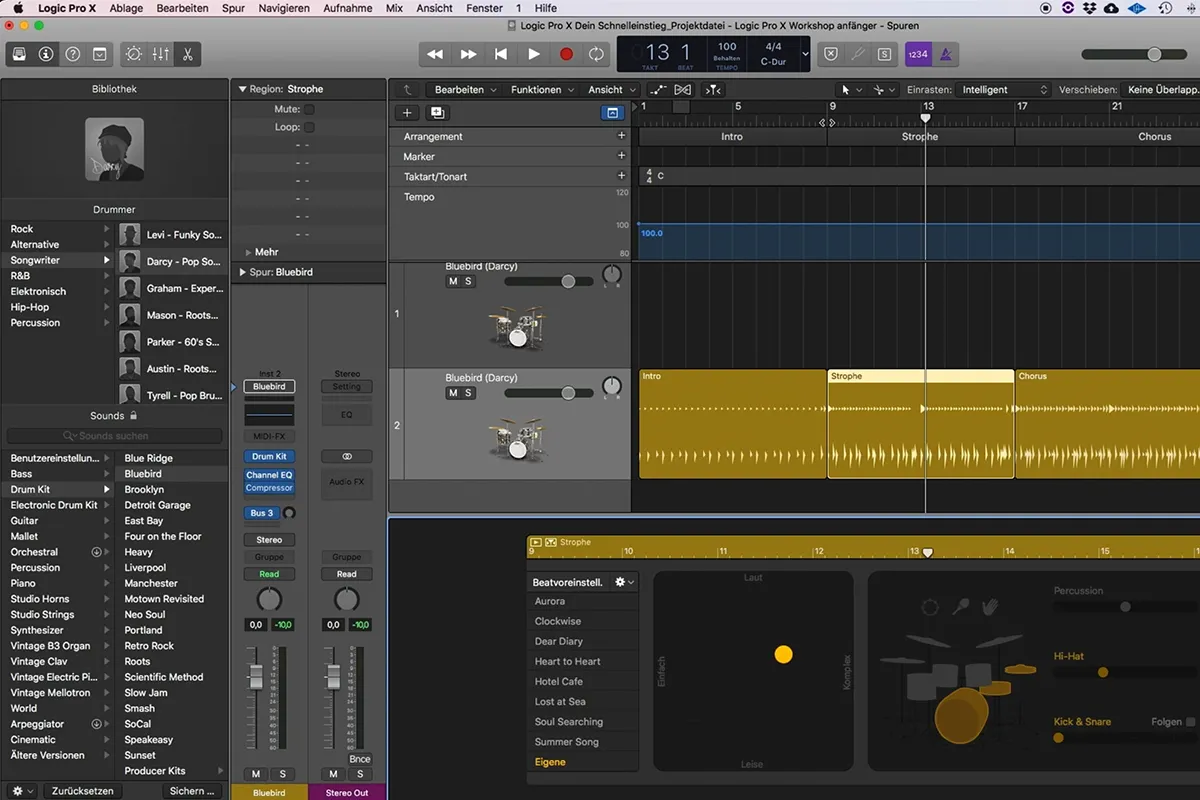
Task: Open the Library icon in the control bar
Action: click(20, 54)
